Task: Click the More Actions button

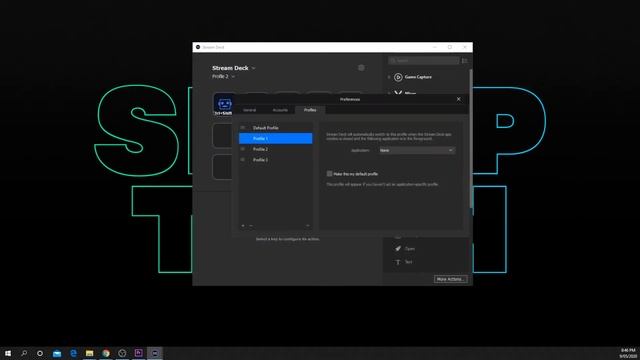Action: (451, 279)
